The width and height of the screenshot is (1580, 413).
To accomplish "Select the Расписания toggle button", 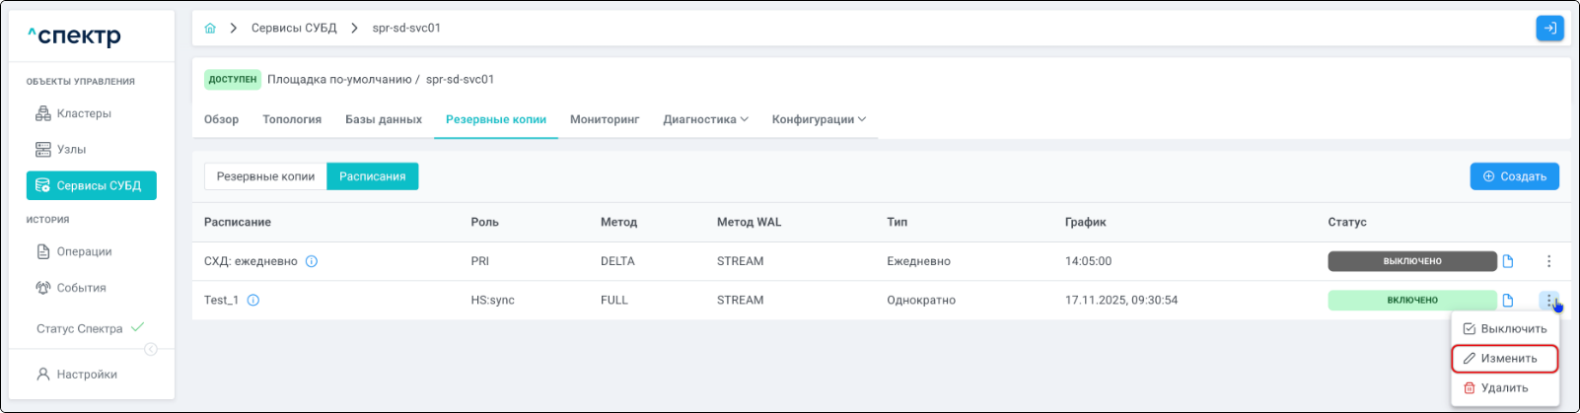I will (x=372, y=176).
